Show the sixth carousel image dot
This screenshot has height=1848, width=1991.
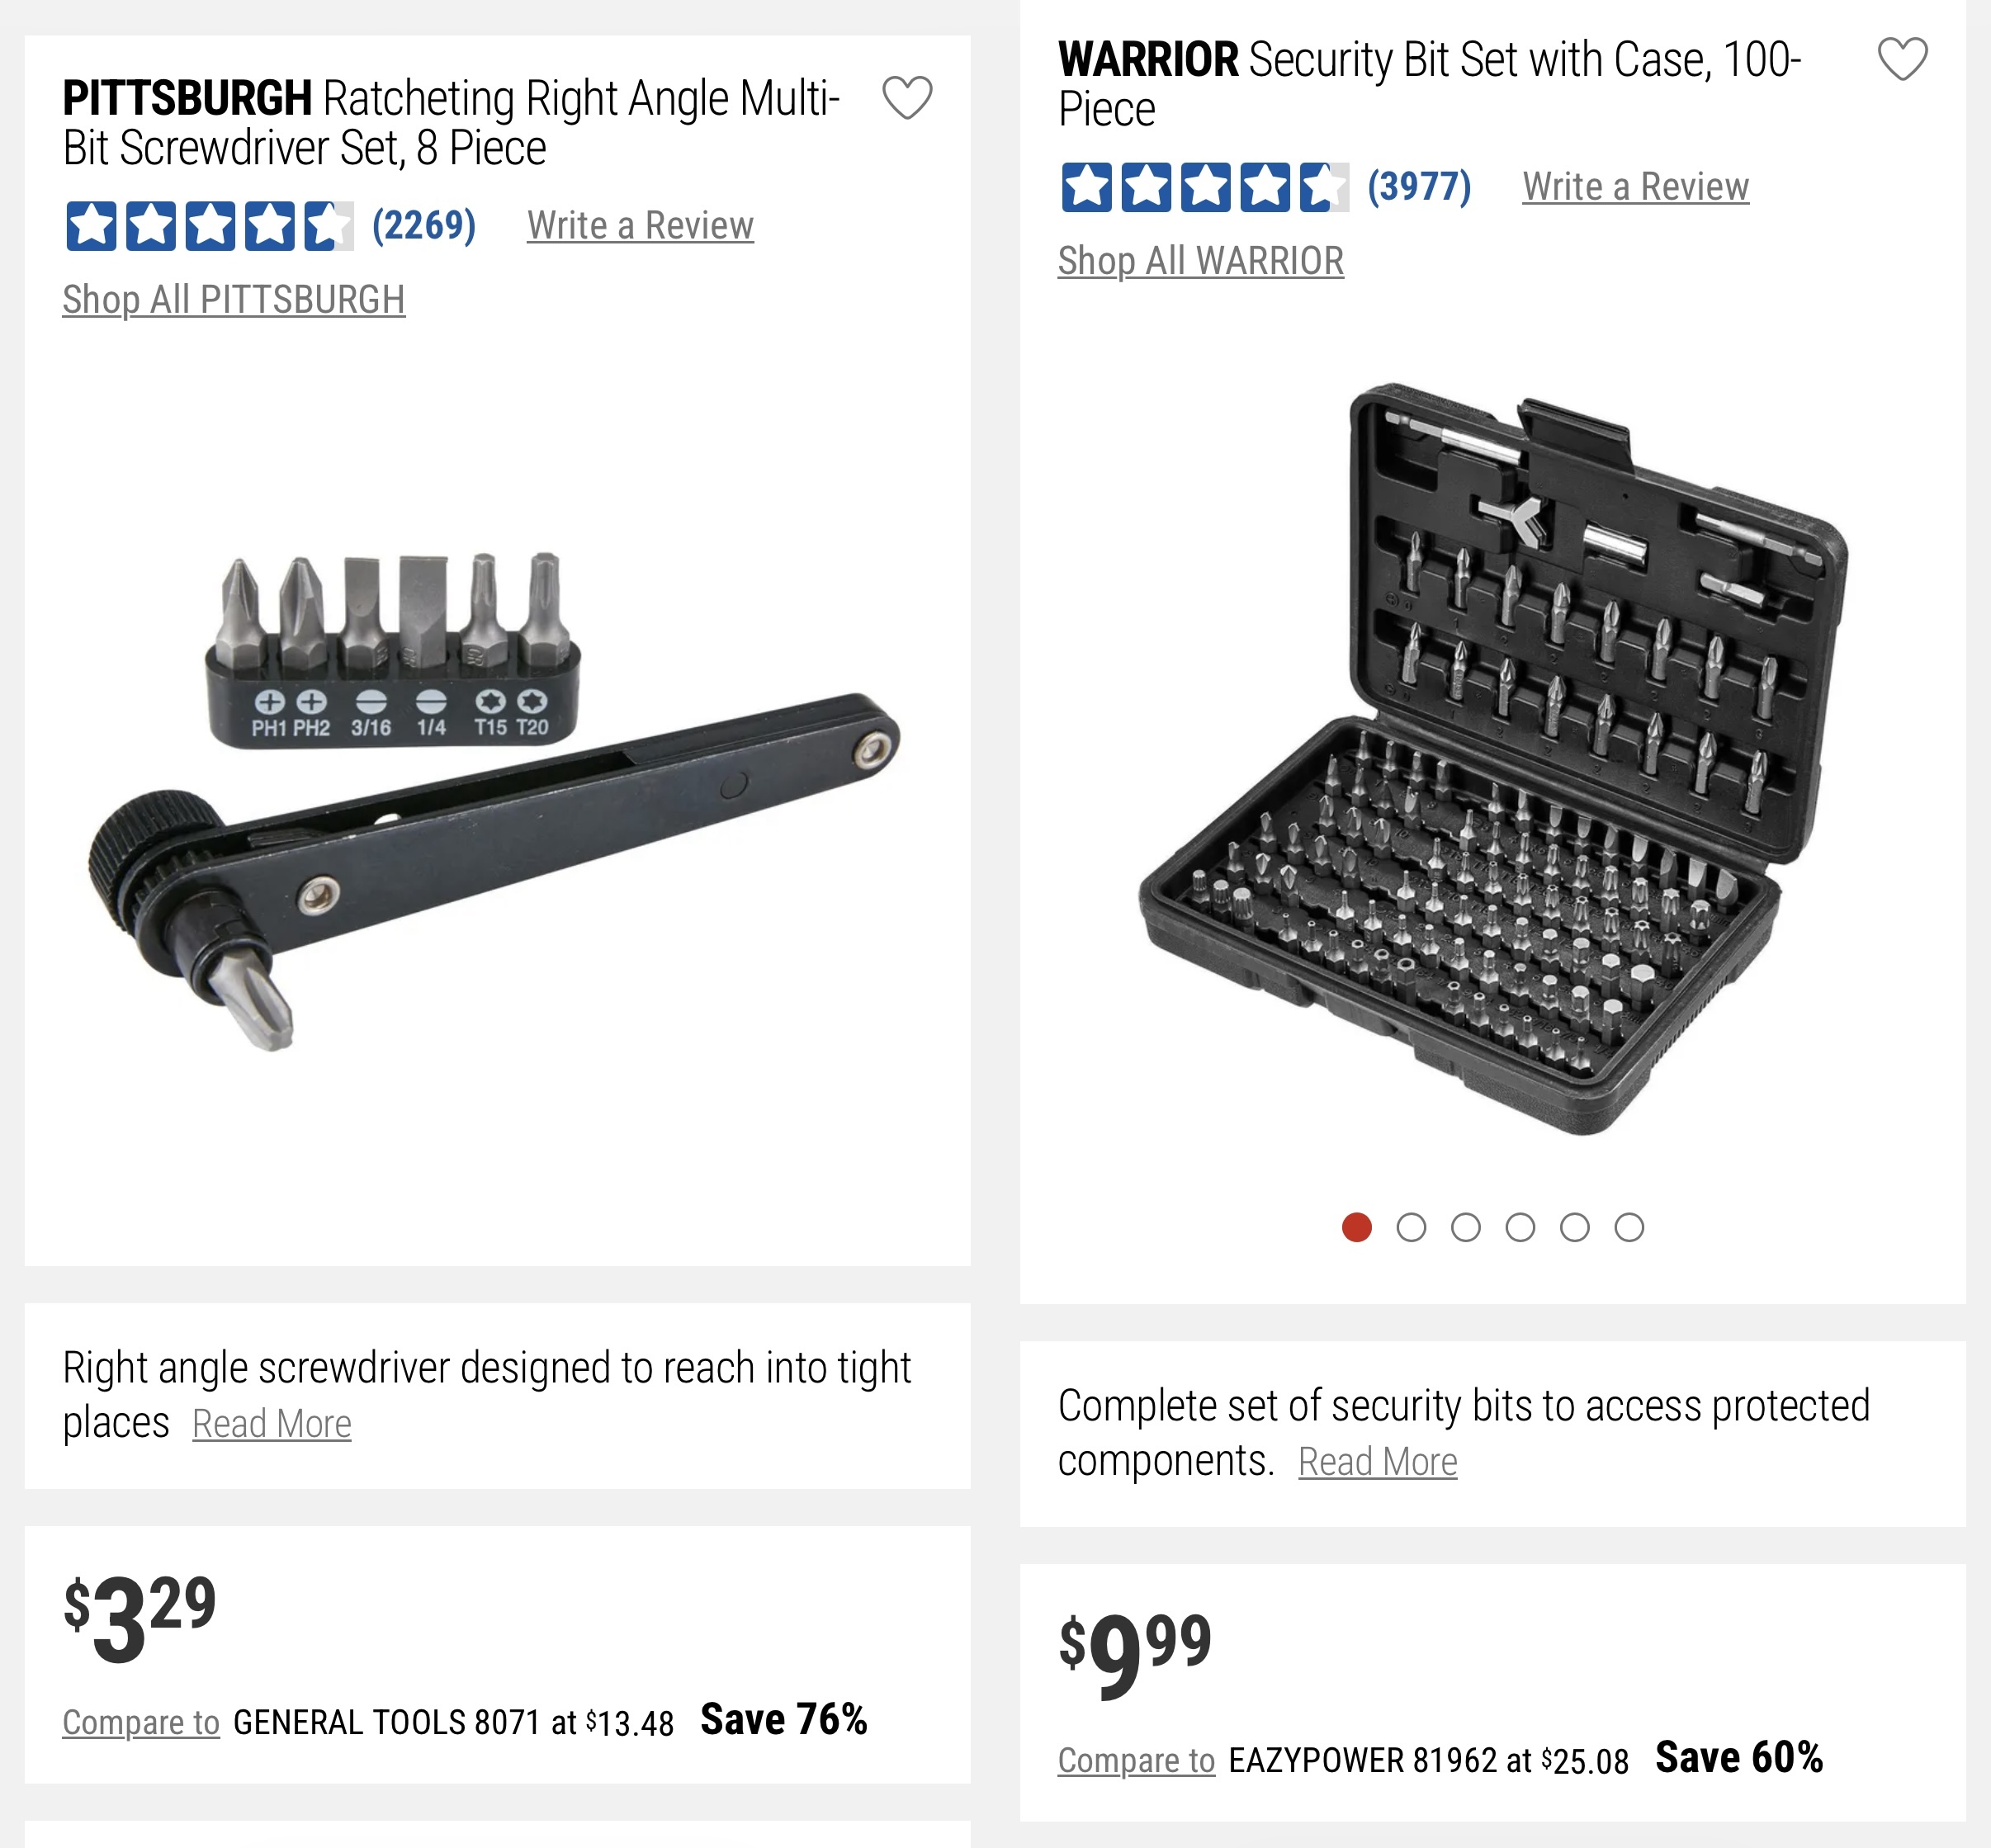(x=1629, y=1227)
